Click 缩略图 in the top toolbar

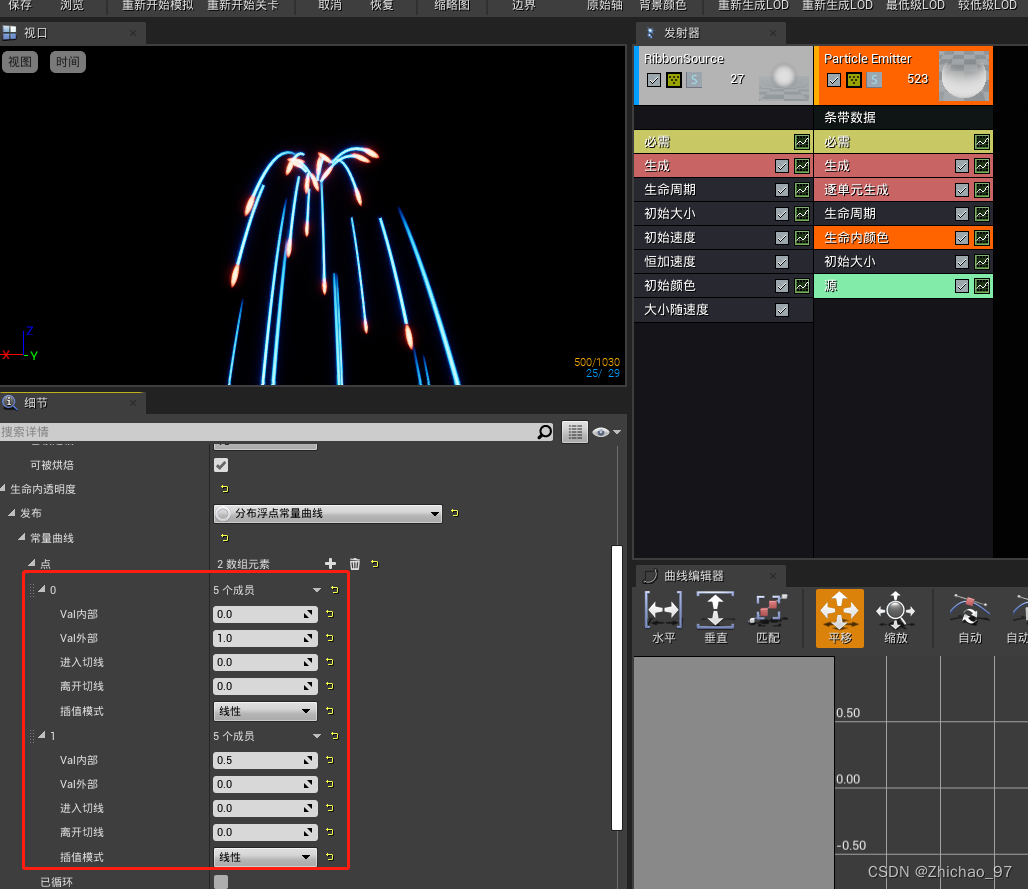point(452,6)
